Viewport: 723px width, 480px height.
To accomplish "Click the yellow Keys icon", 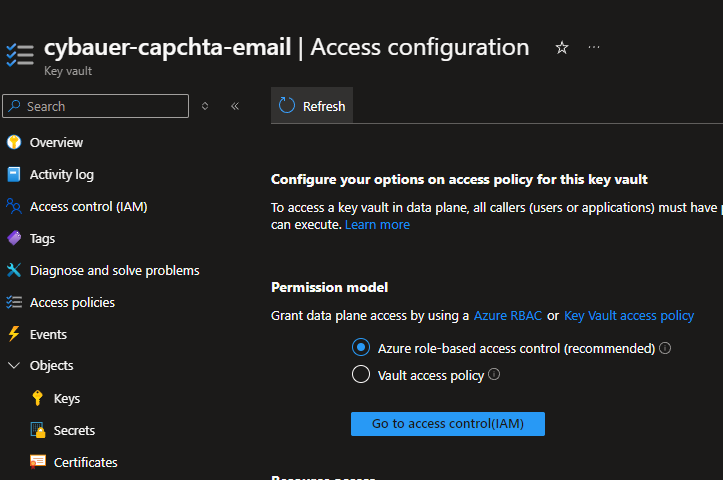I will pos(38,398).
